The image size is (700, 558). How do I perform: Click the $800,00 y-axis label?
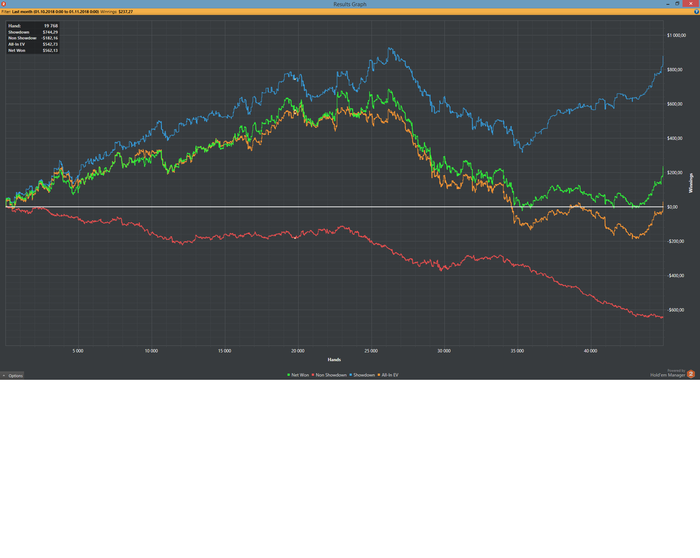(x=675, y=70)
